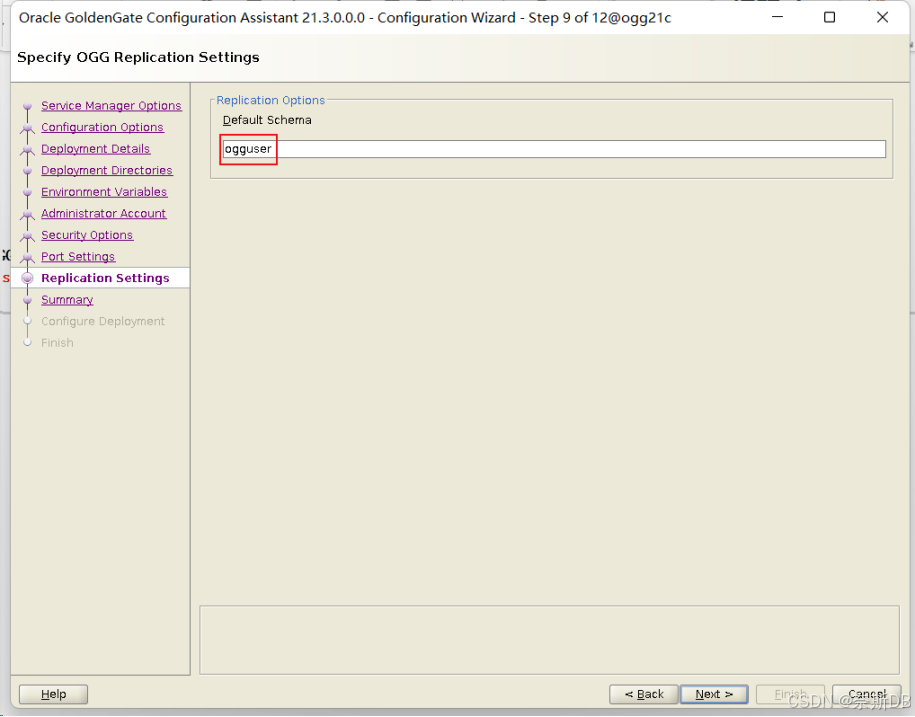Click the Replication Settings step bullet icon

point(27,278)
